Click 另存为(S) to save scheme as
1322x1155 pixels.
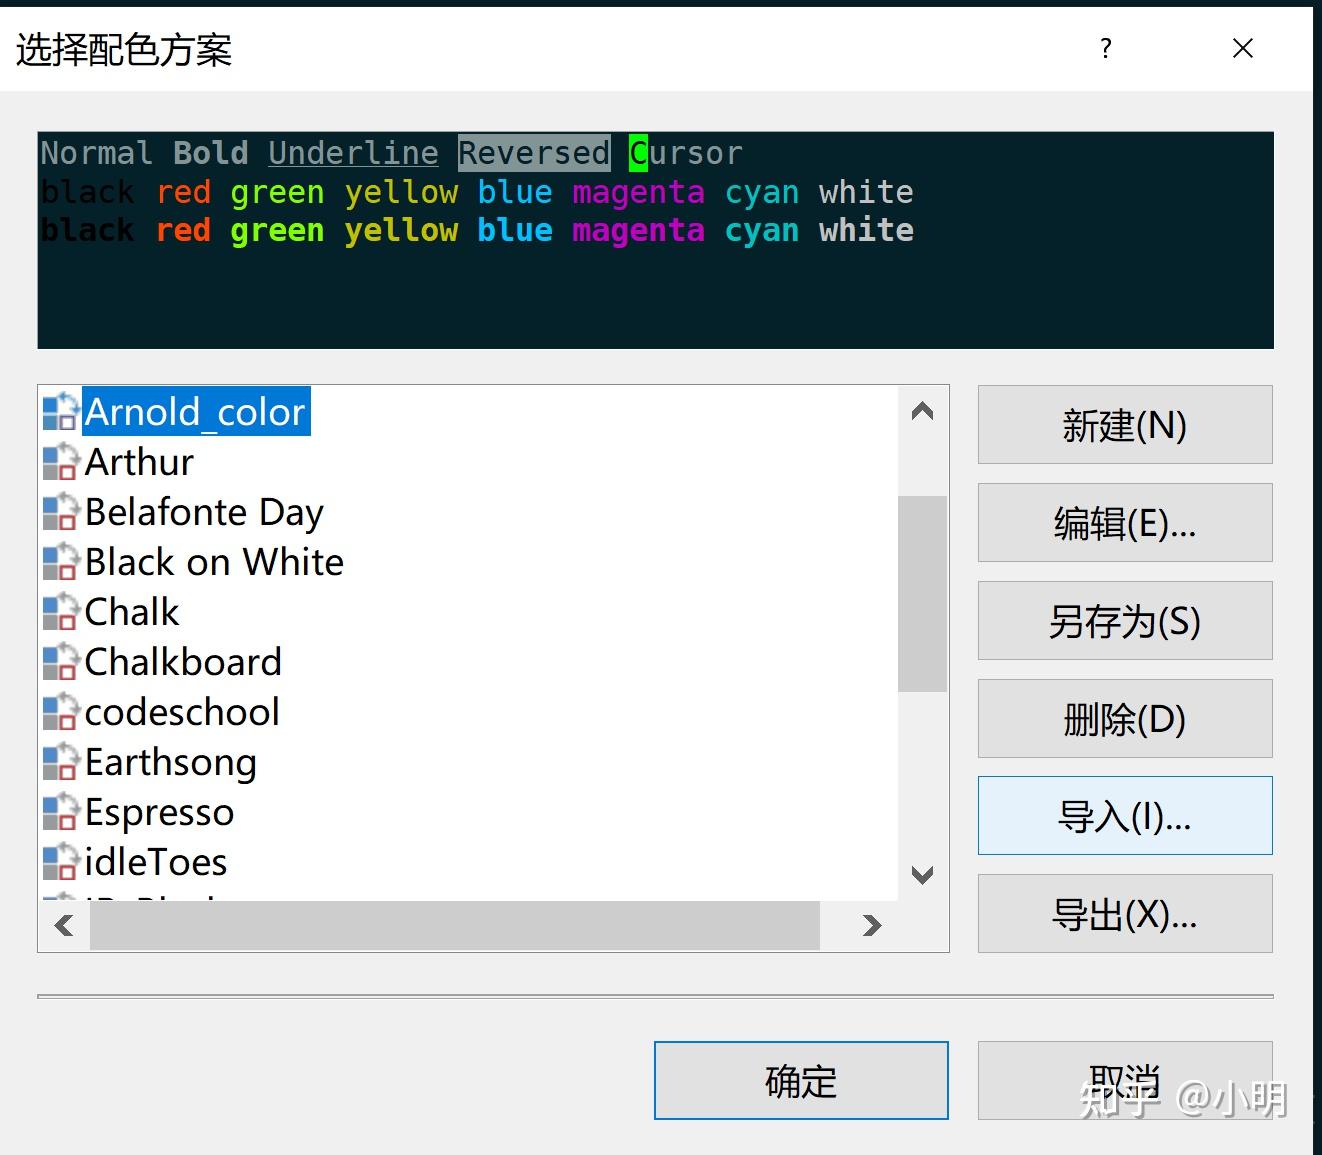1124,620
